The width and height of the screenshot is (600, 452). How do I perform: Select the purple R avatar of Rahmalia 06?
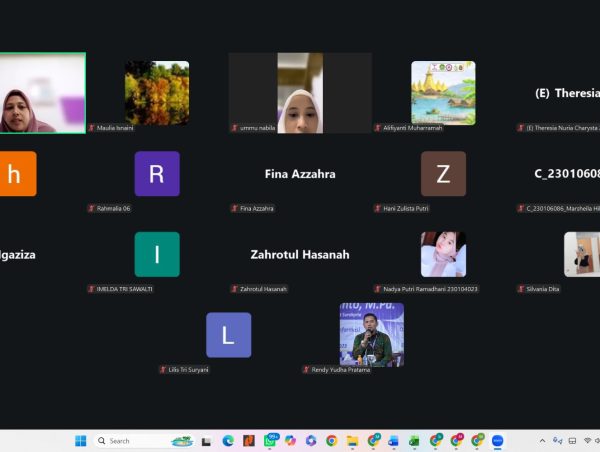(x=157, y=174)
